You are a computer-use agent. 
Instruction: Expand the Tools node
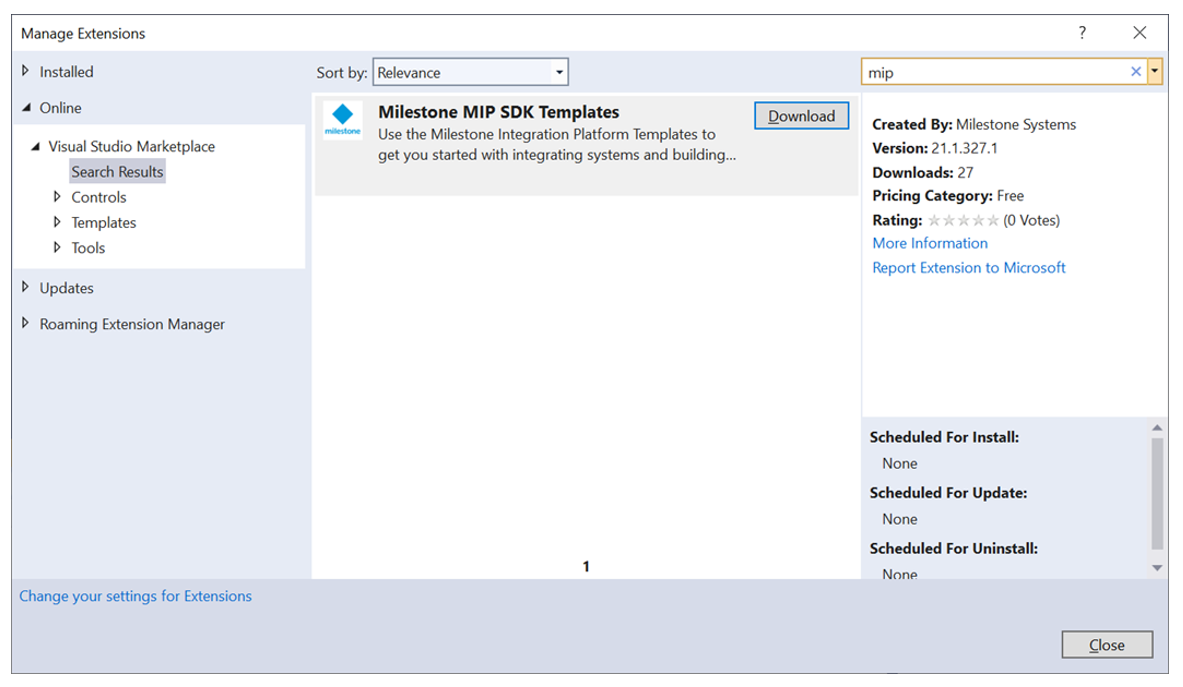[57, 247]
